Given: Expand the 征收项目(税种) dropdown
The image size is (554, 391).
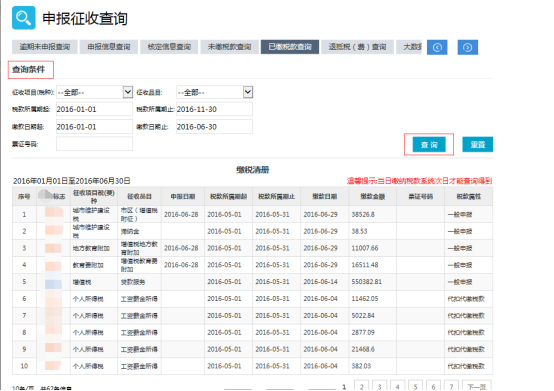Looking at the screenshot, I should (x=94, y=92).
